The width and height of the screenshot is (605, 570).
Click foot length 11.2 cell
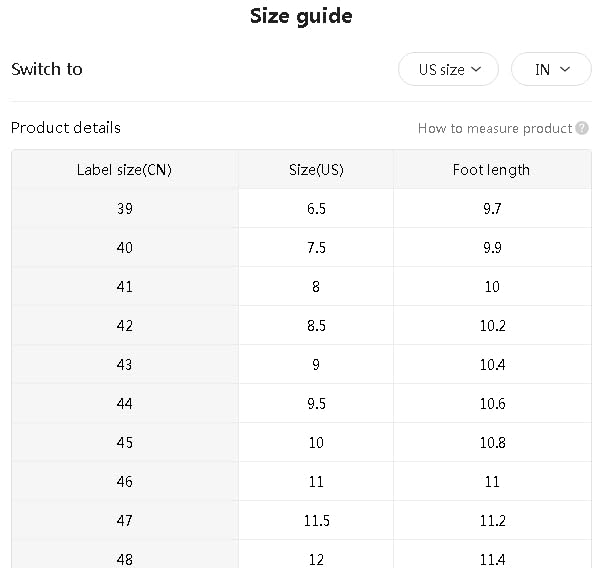click(492, 520)
